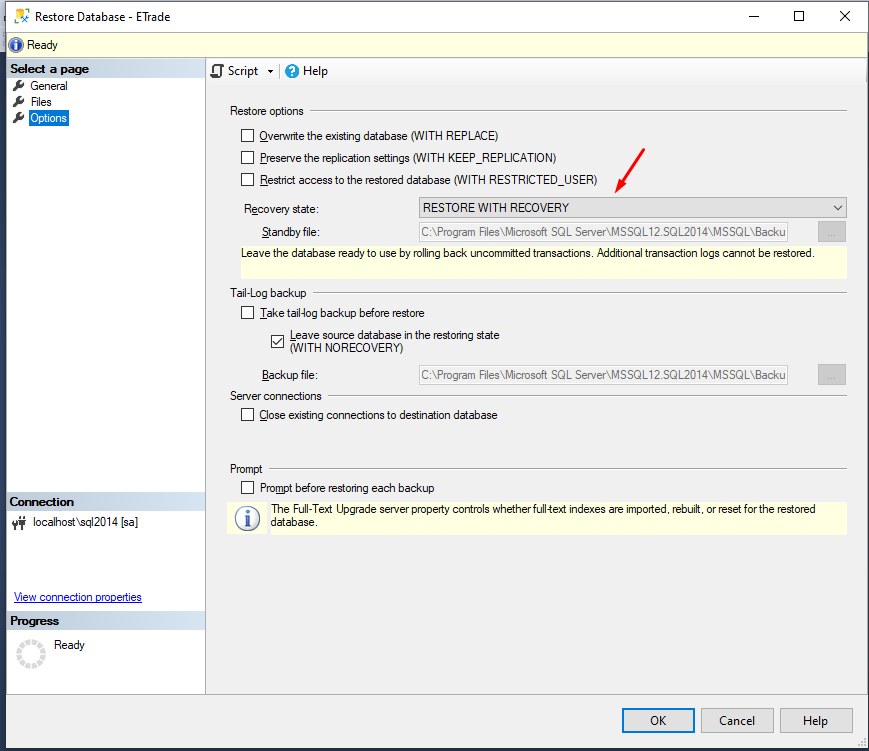869x751 pixels.
Task: Click the Script scroll icon
Action: pyautogui.click(x=217, y=71)
